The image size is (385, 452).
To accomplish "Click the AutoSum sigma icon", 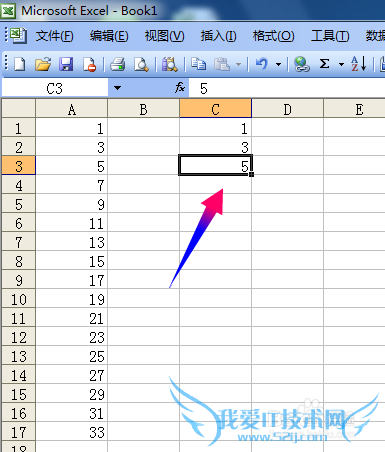I will (x=324, y=63).
